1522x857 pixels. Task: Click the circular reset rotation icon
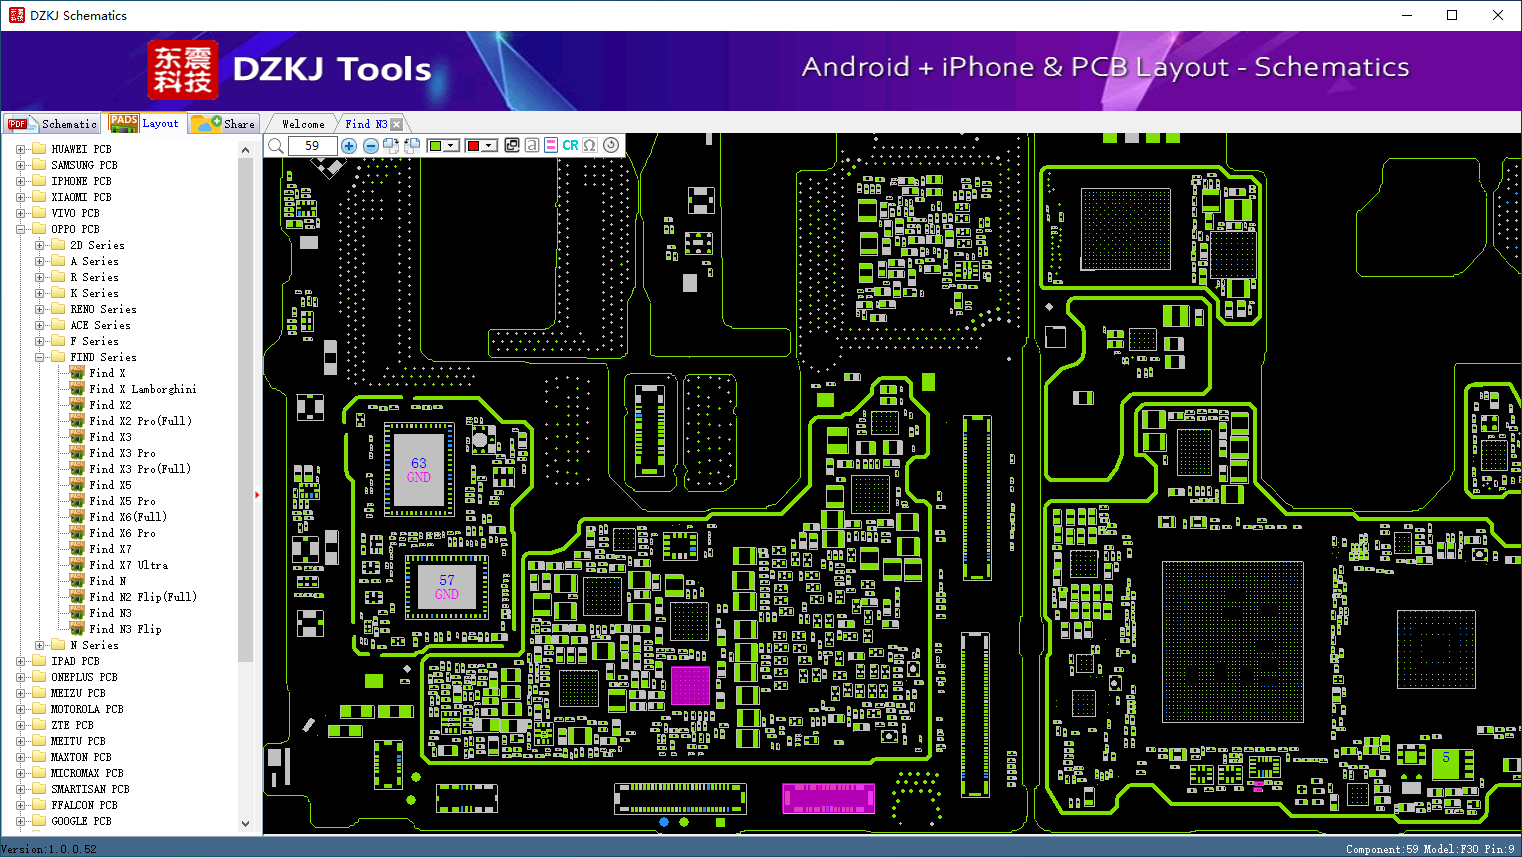click(611, 146)
